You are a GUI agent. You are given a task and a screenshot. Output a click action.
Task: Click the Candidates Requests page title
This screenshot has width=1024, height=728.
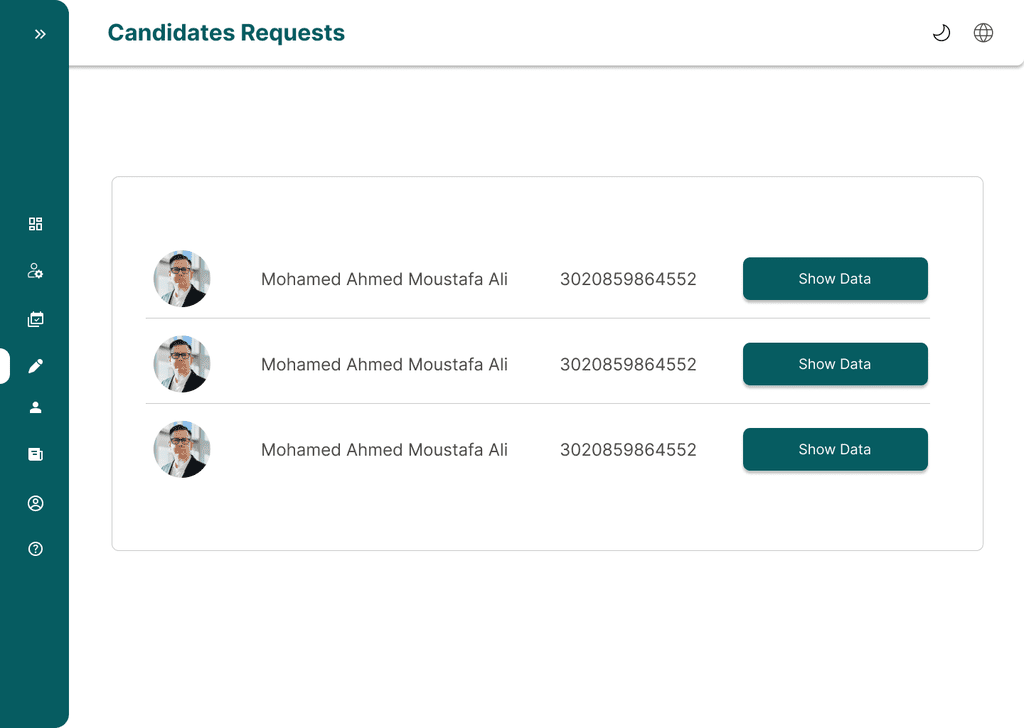[226, 33]
